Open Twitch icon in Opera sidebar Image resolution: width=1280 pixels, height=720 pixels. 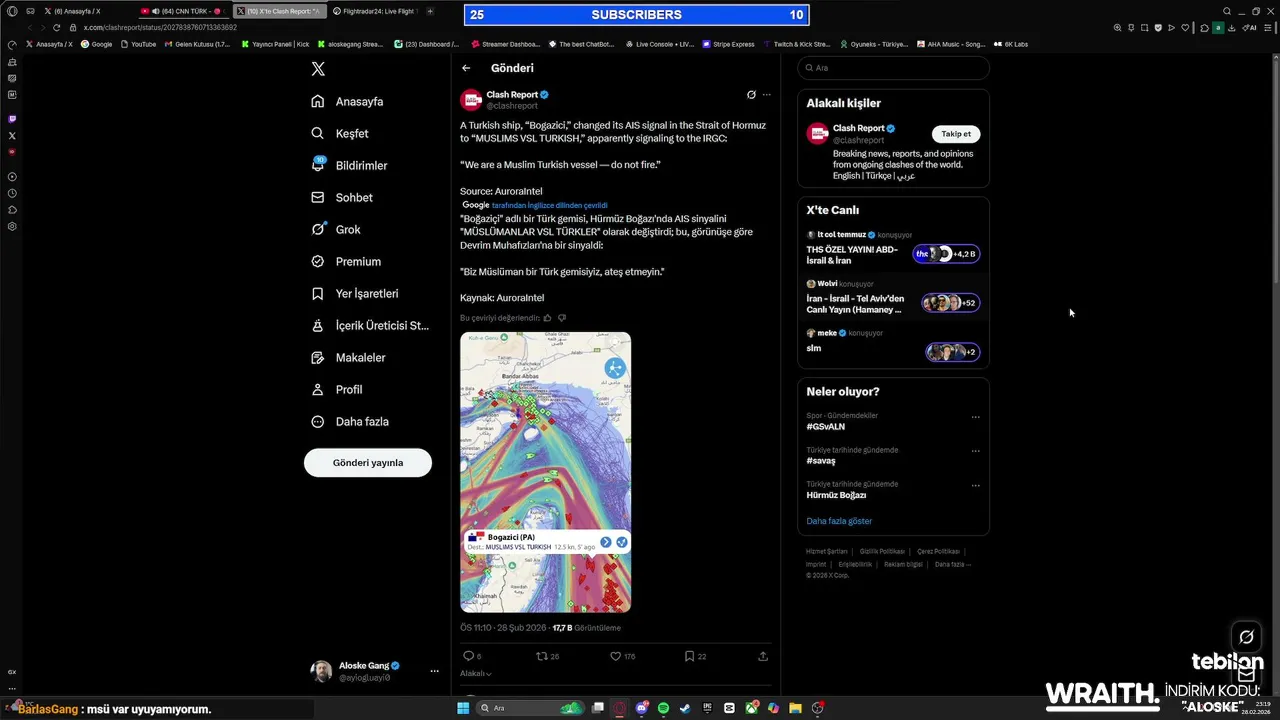(12, 119)
